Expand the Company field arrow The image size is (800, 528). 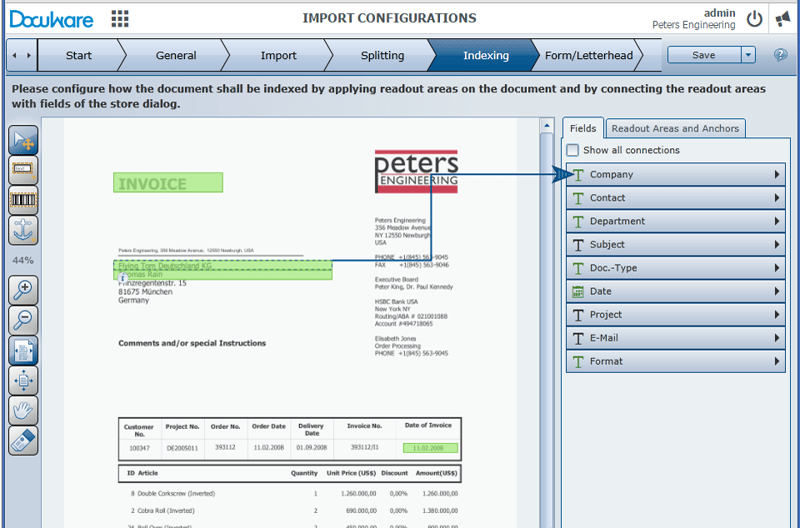point(776,175)
